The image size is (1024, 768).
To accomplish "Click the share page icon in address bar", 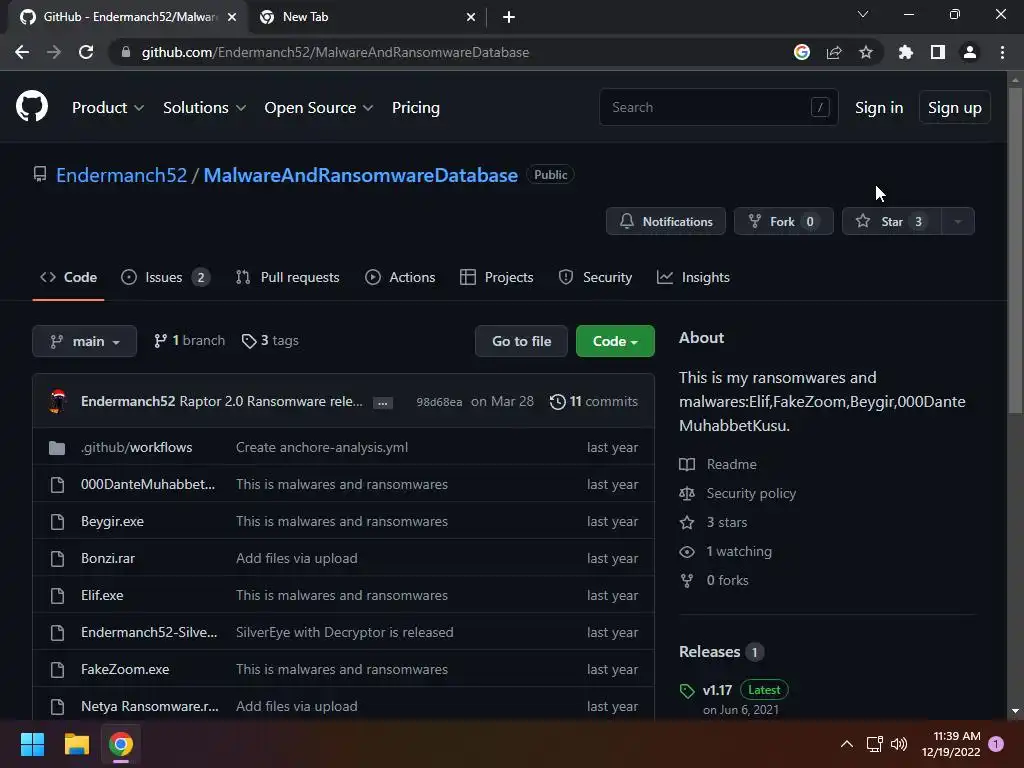I will (x=834, y=52).
